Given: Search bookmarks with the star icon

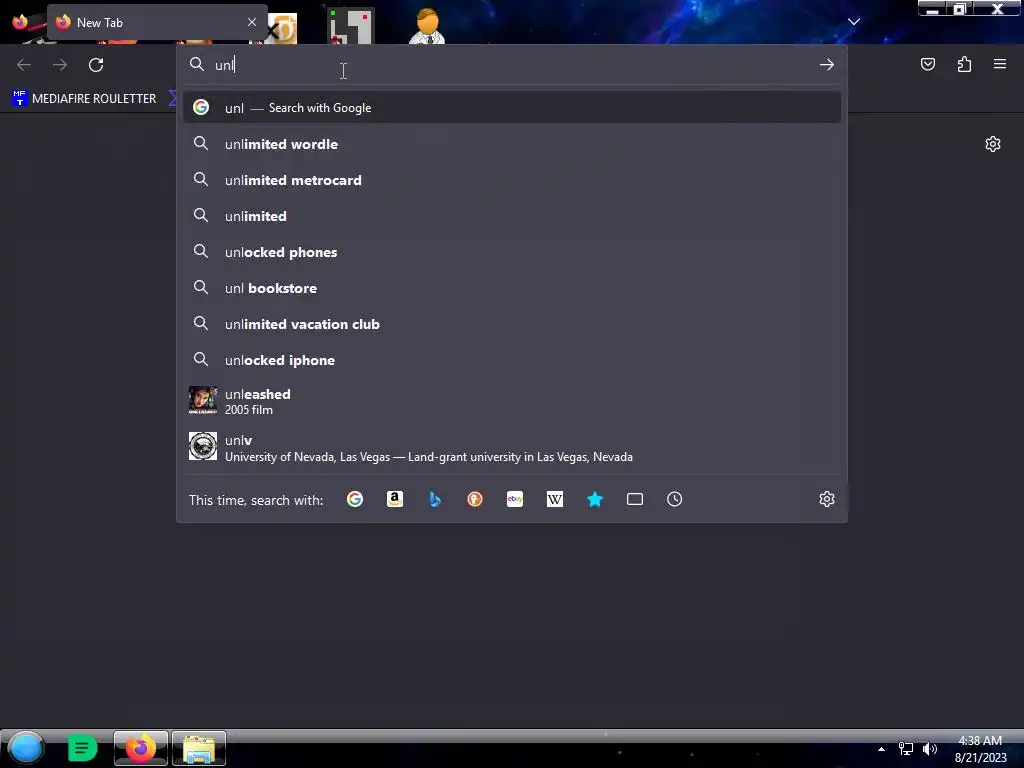Looking at the screenshot, I should 595,500.
